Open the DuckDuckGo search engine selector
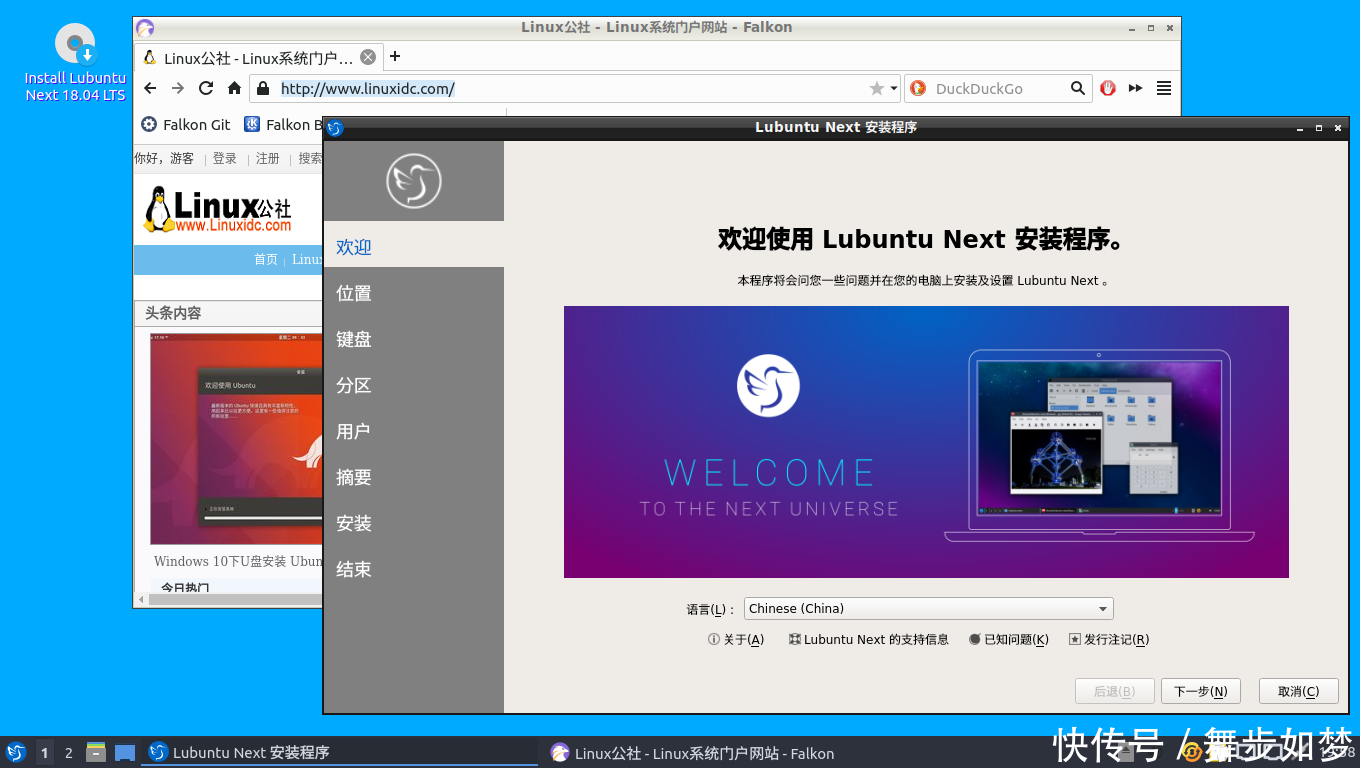The width and height of the screenshot is (1360, 768). [x=918, y=88]
